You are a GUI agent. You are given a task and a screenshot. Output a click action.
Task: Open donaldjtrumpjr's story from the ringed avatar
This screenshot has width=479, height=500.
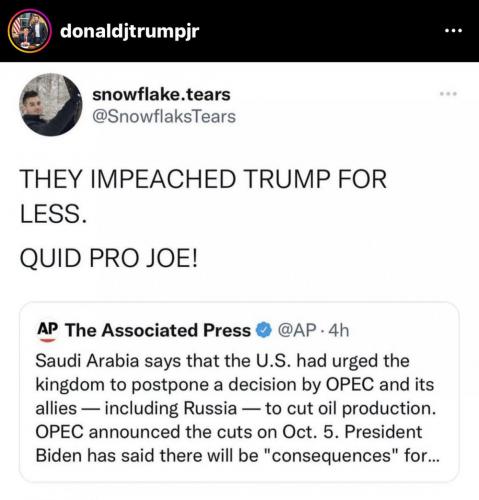pos(29,31)
